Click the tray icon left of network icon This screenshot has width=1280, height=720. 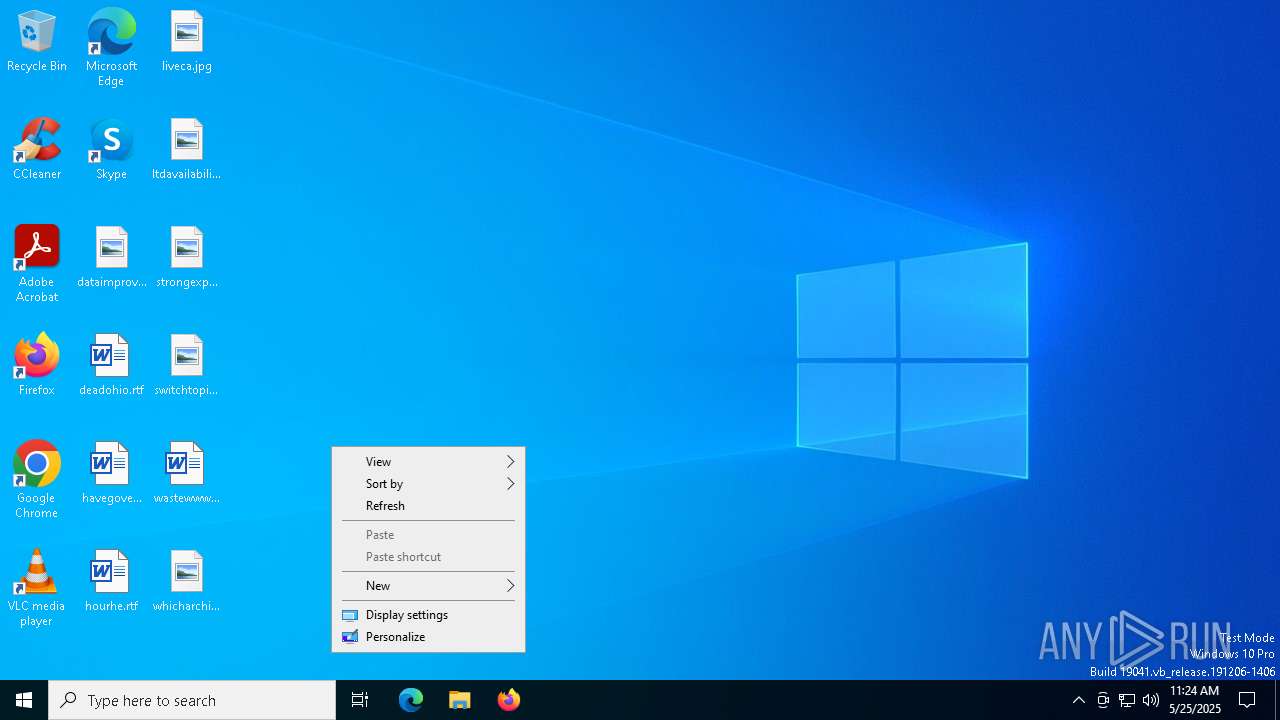[x=1103, y=700]
